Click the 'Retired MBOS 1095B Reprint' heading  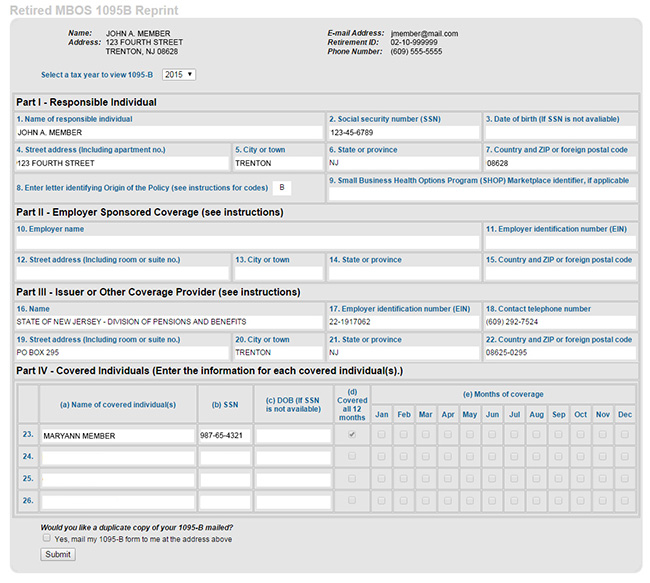click(x=94, y=10)
